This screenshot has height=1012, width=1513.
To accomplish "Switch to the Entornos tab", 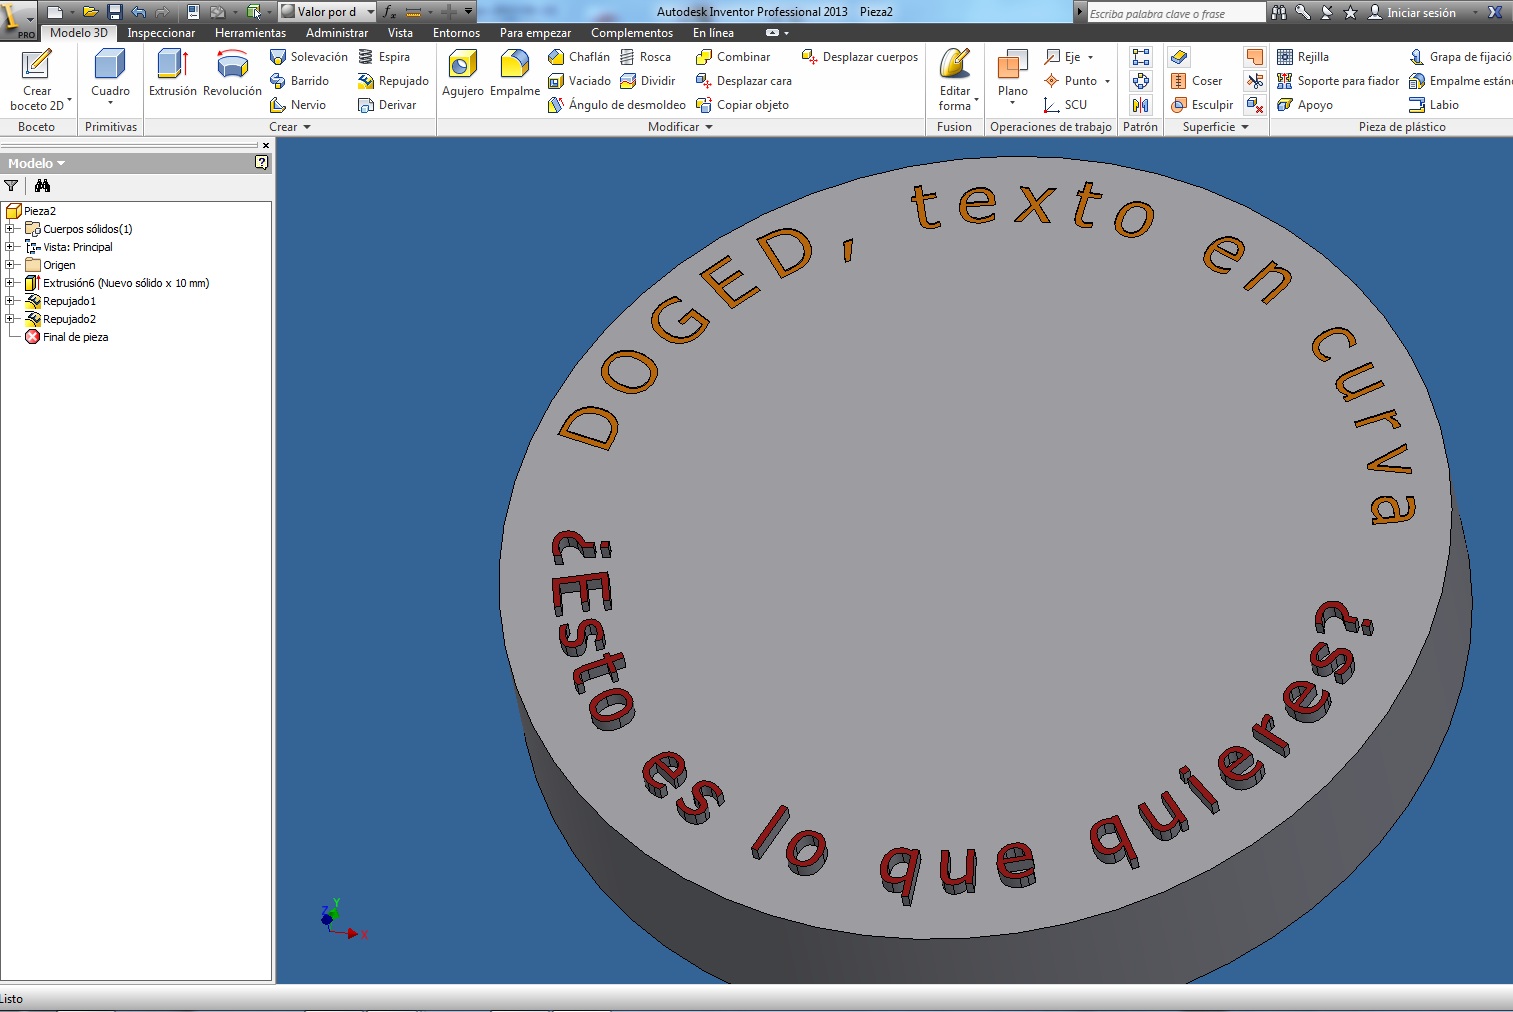I will point(456,33).
